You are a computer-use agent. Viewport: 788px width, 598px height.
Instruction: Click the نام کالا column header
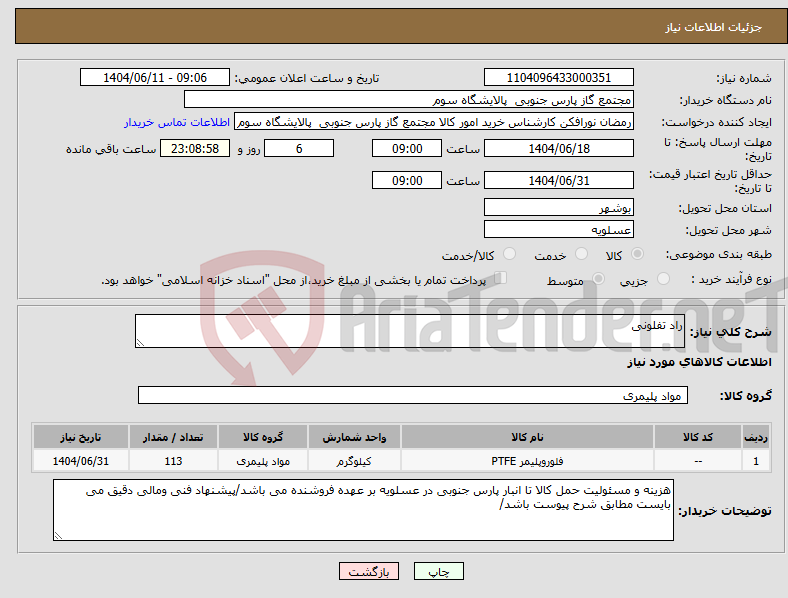click(527, 437)
